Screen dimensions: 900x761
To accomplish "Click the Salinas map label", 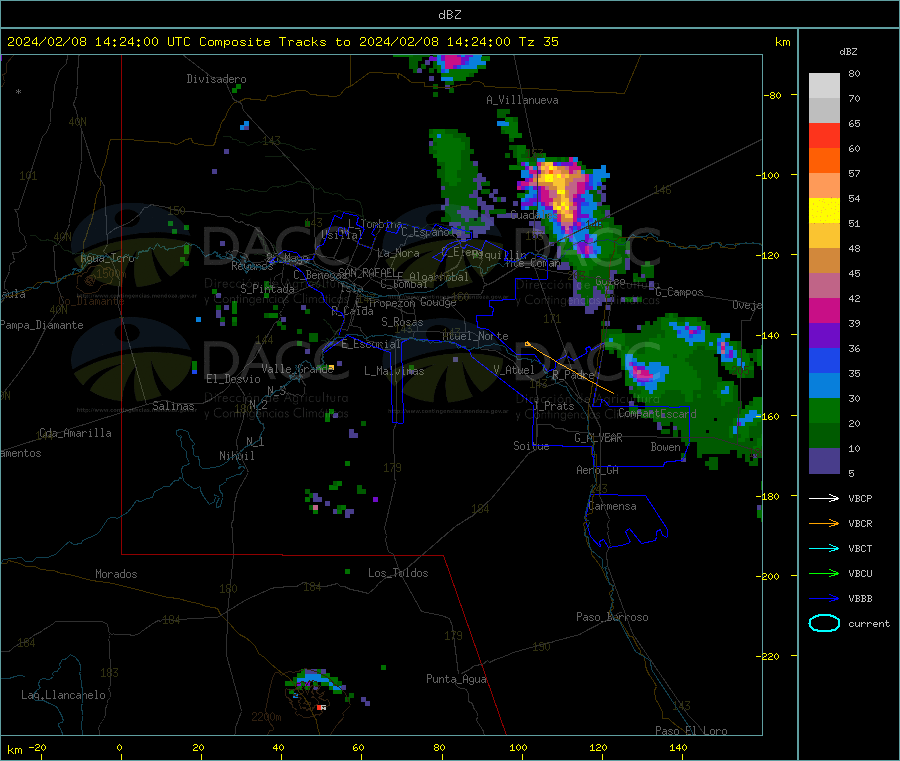I will click(x=173, y=406).
